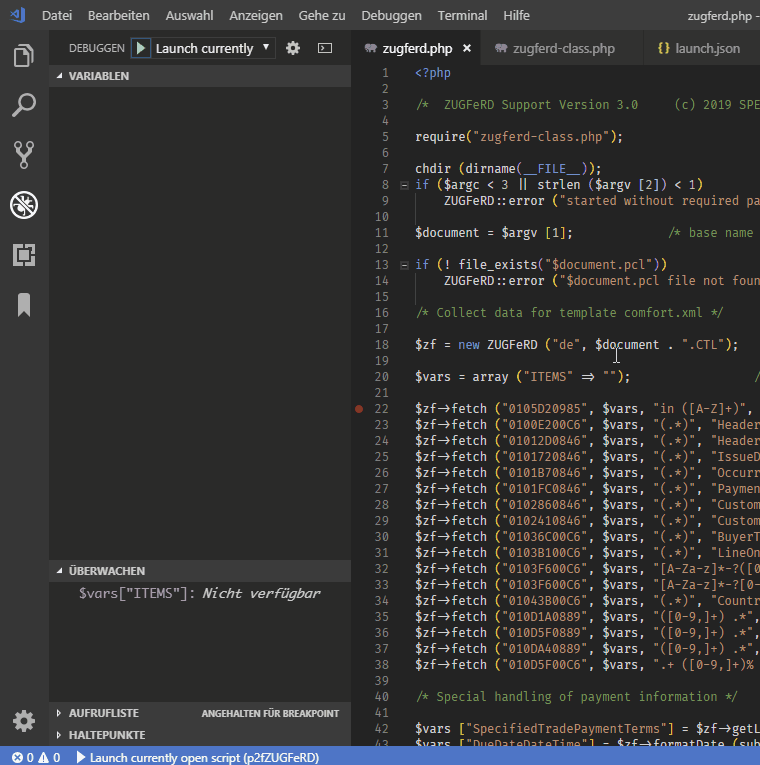This screenshot has height=765, width=760.
Task: Open launch.json via debug gear icon
Action: [293, 48]
